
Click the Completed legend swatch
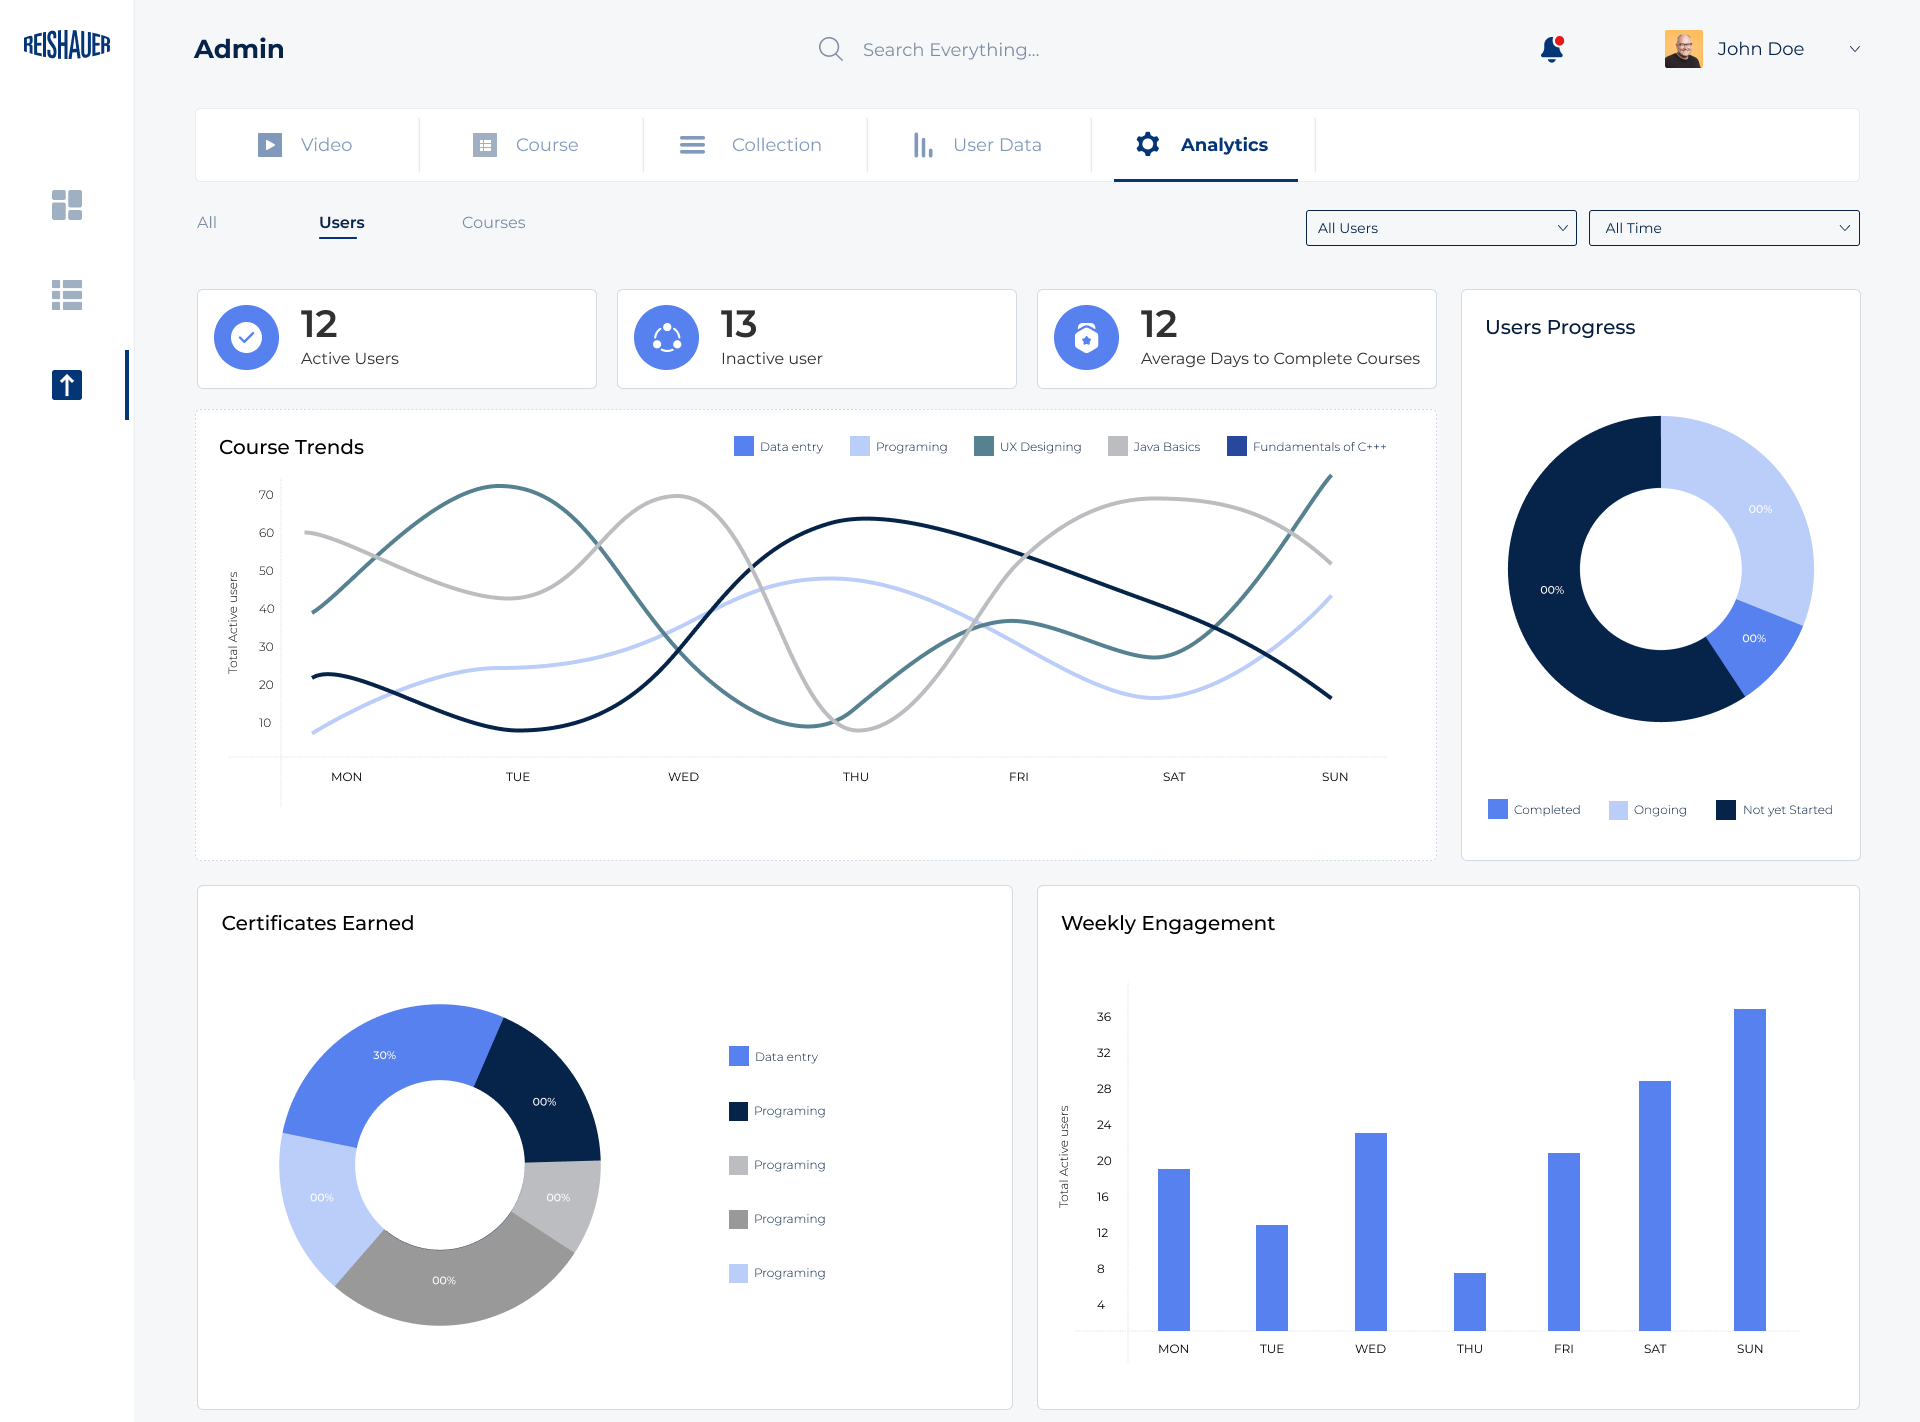click(x=1498, y=809)
